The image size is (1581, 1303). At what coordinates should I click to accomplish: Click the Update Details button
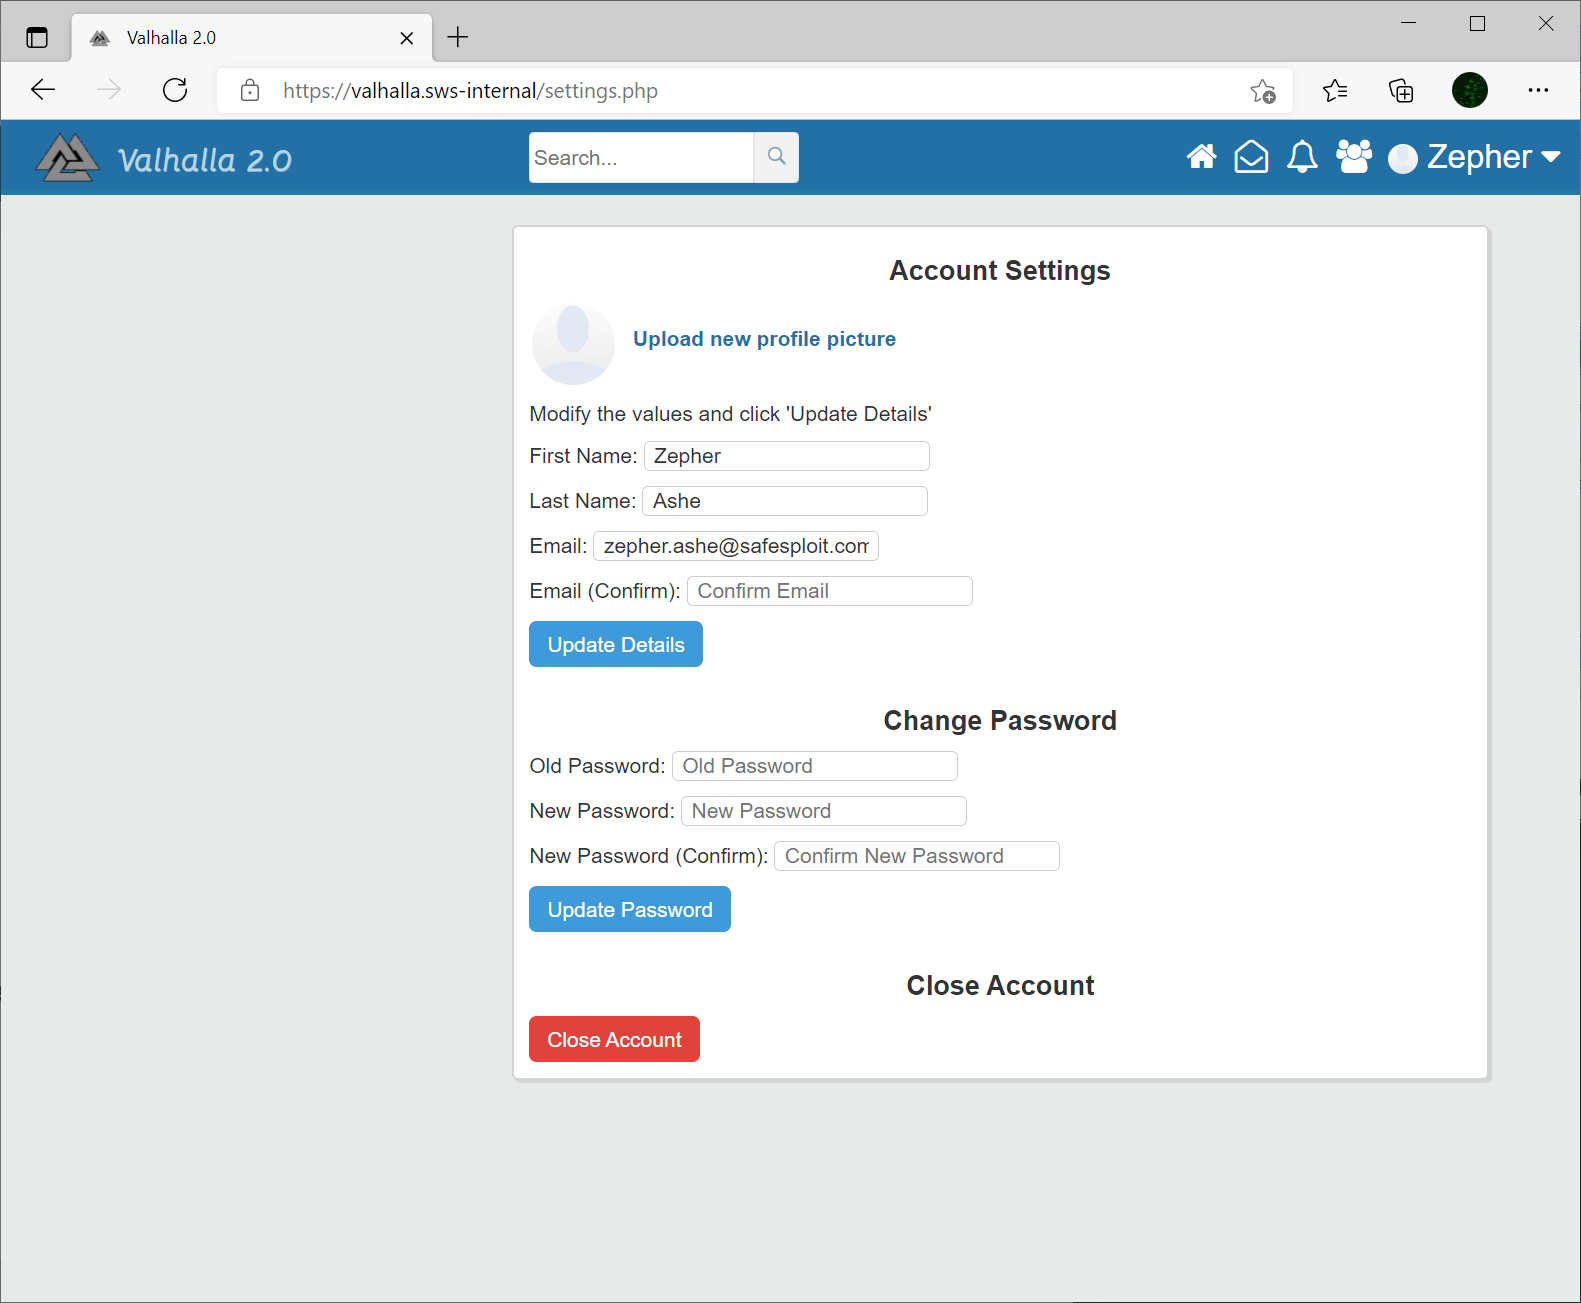tap(616, 644)
